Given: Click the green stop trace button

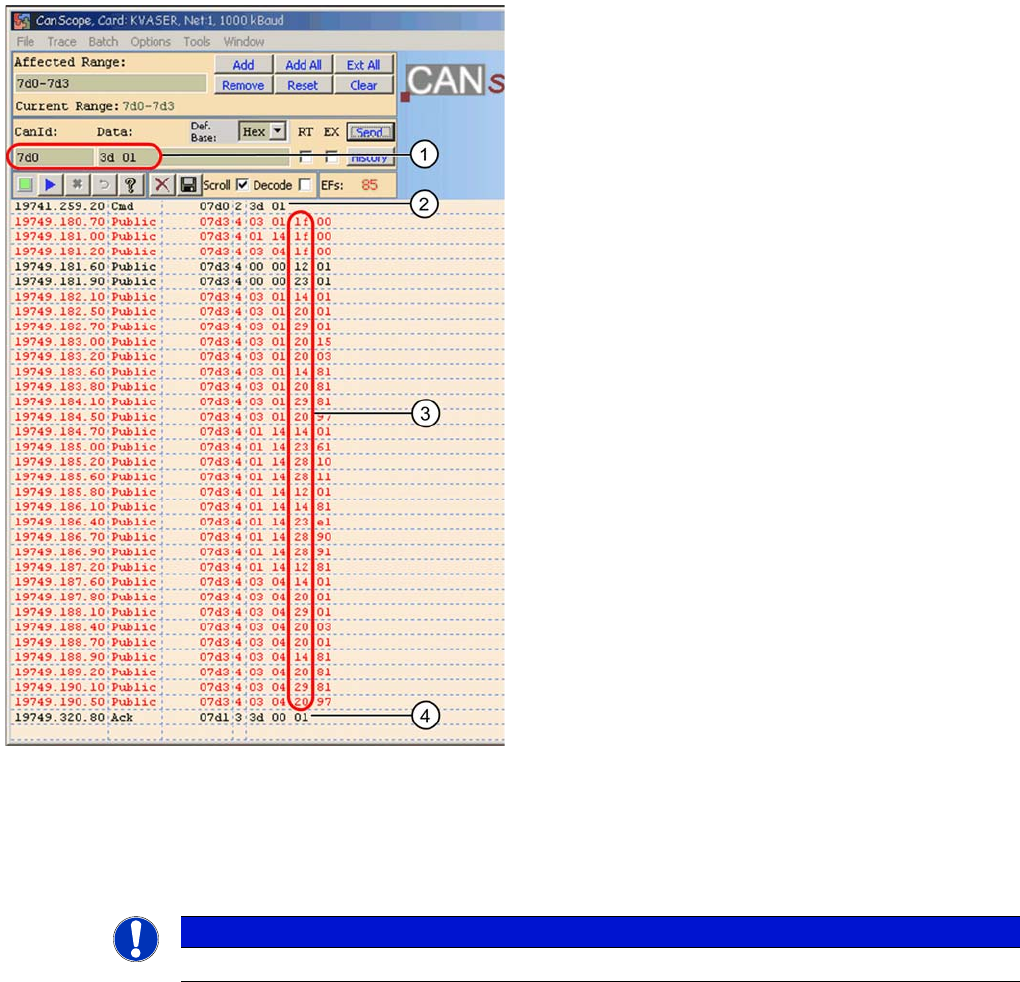Looking at the screenshot, I should click(x=25, y=185).
